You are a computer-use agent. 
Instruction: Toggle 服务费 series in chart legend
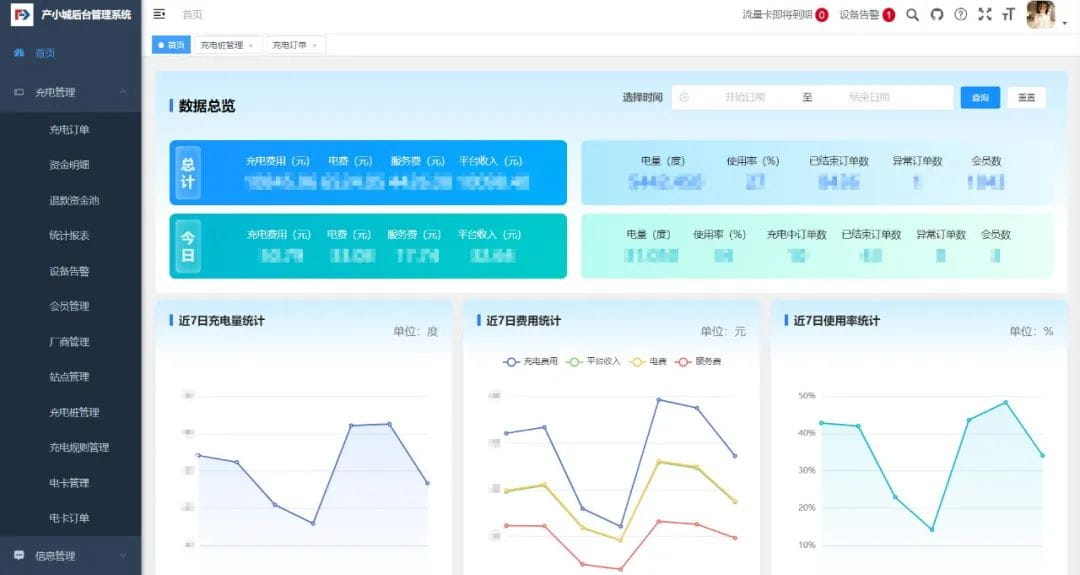click(x=699, y=361)
